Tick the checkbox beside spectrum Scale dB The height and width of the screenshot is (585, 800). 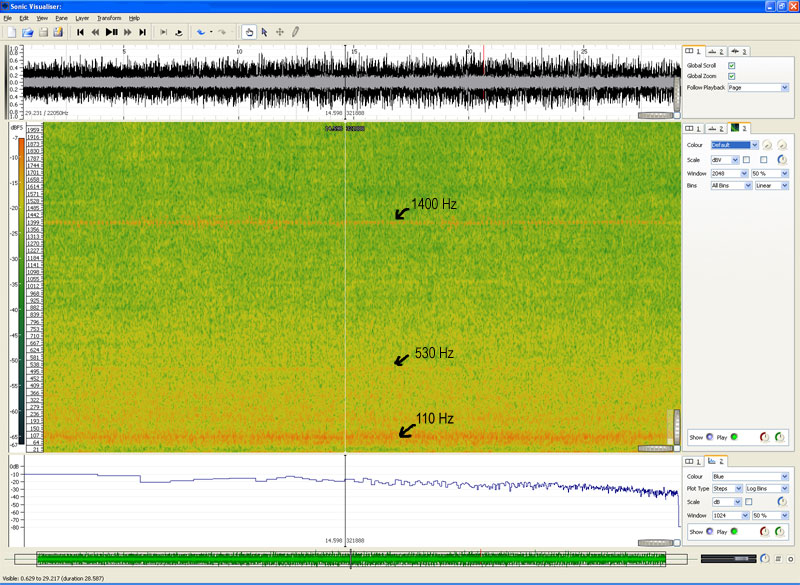tap(748, 502)
